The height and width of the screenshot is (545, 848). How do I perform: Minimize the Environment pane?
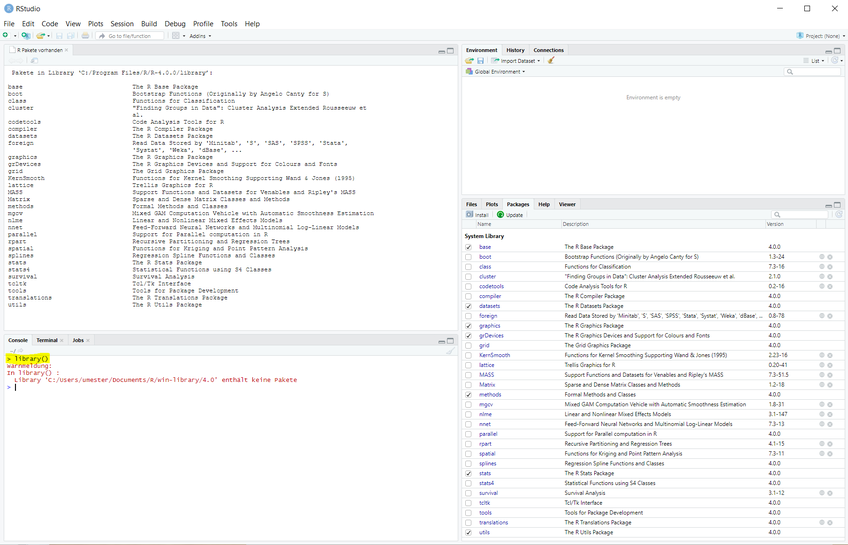829,51
